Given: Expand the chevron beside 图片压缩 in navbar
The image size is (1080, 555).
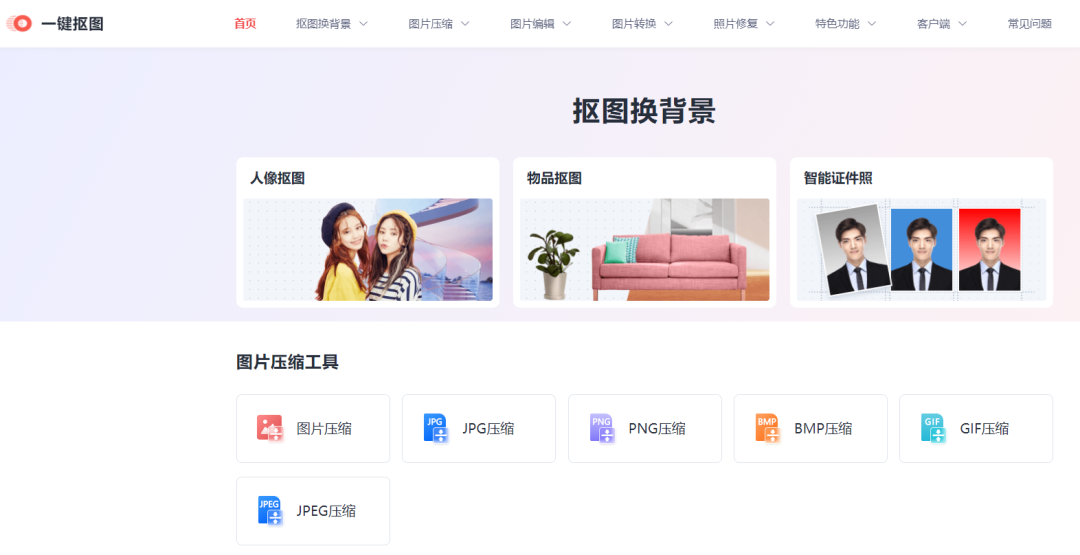Looking at the screenshot, I should pos(465,23).
